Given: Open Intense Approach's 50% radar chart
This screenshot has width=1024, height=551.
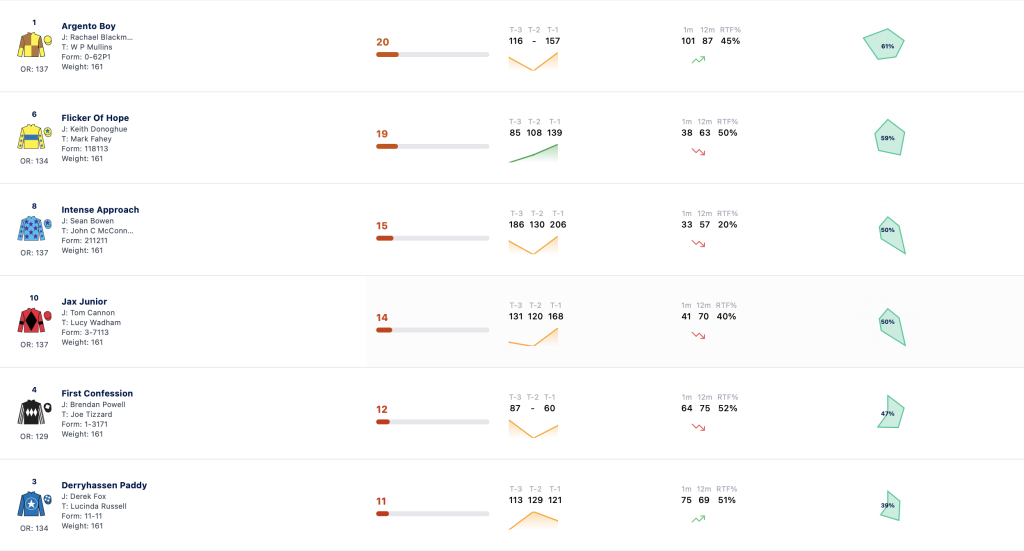Looking at the screenshot, I should click(892, 235).
